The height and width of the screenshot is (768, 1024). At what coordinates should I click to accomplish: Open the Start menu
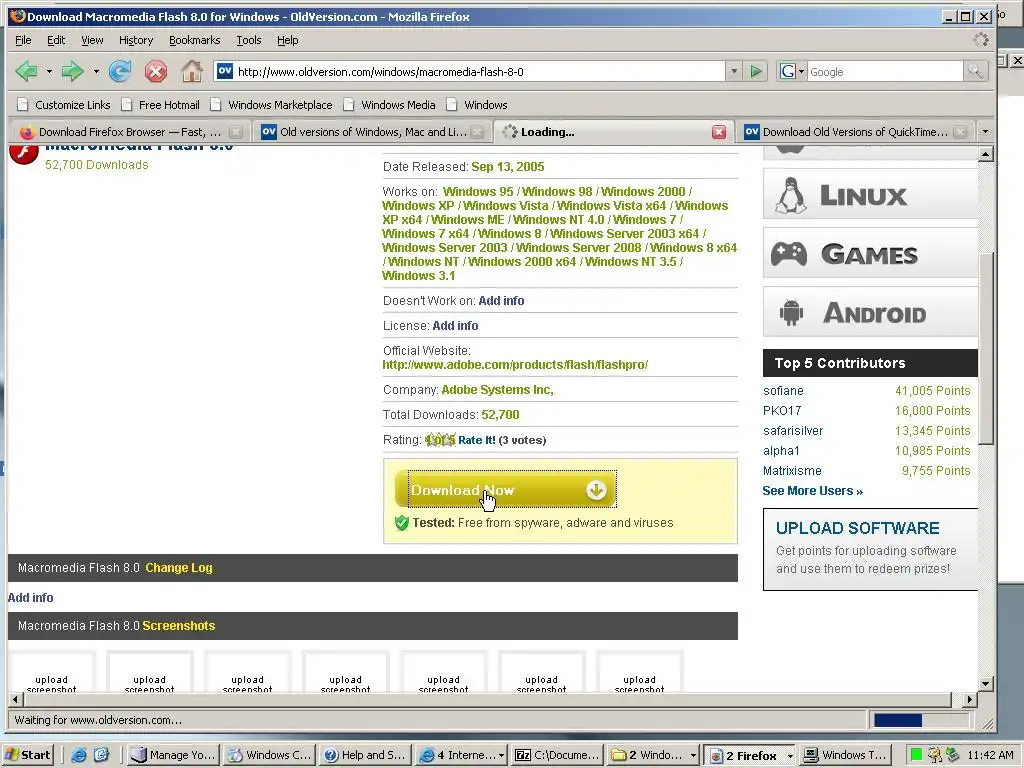click(x=28, y=755)
